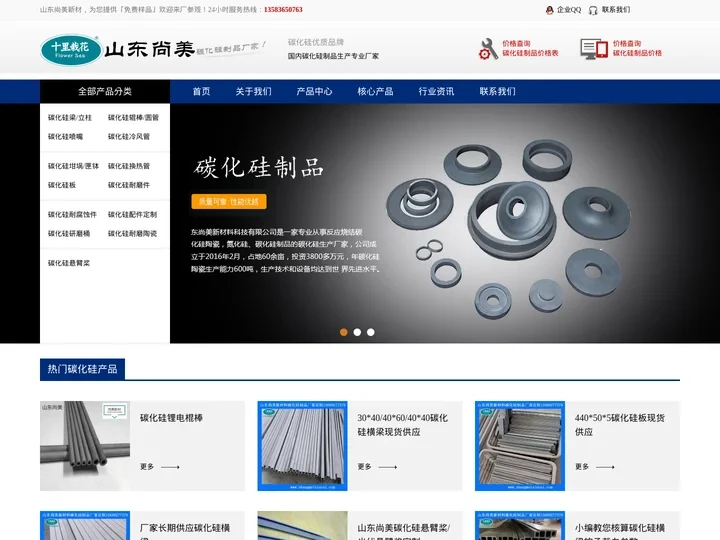Open the top-bar 联系我们 link
This screenshot has width=720, height=540.
[616, 10]
